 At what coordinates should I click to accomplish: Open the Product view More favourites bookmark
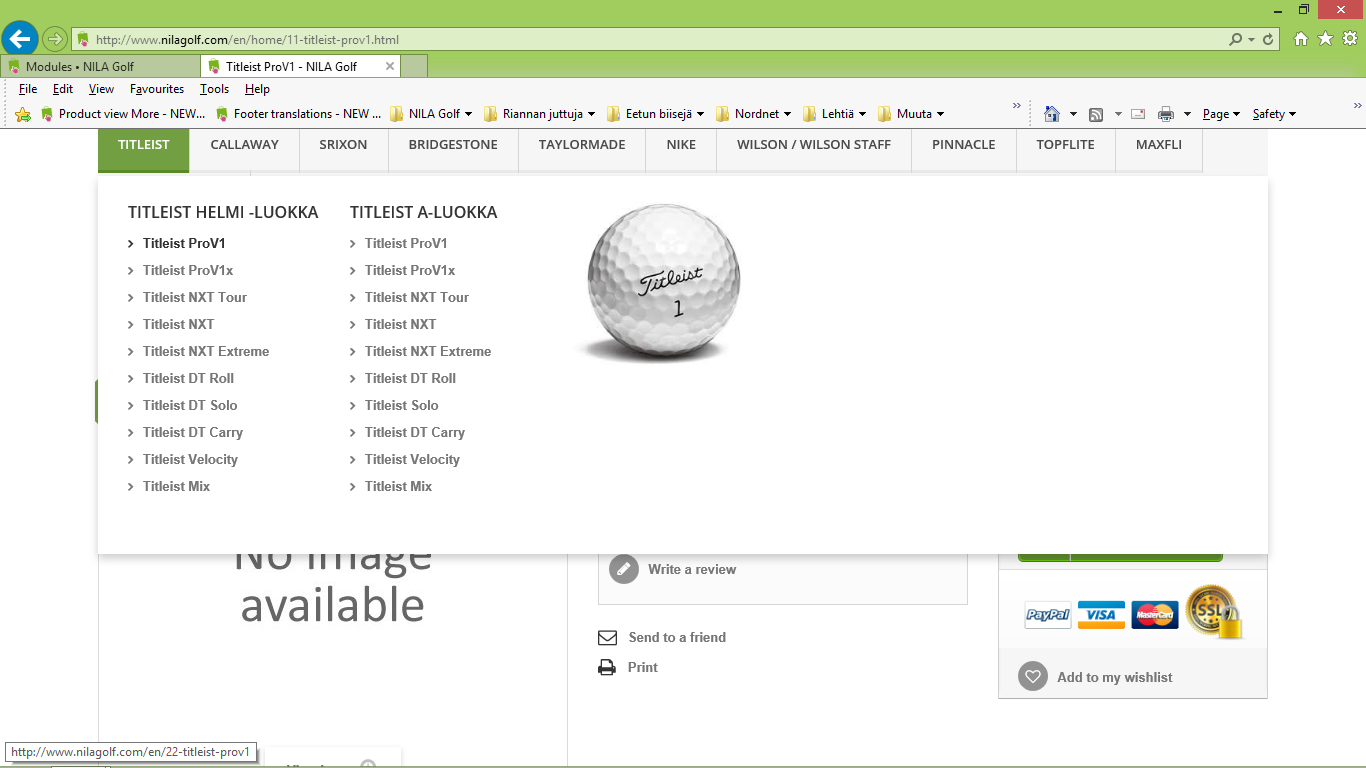123,114
